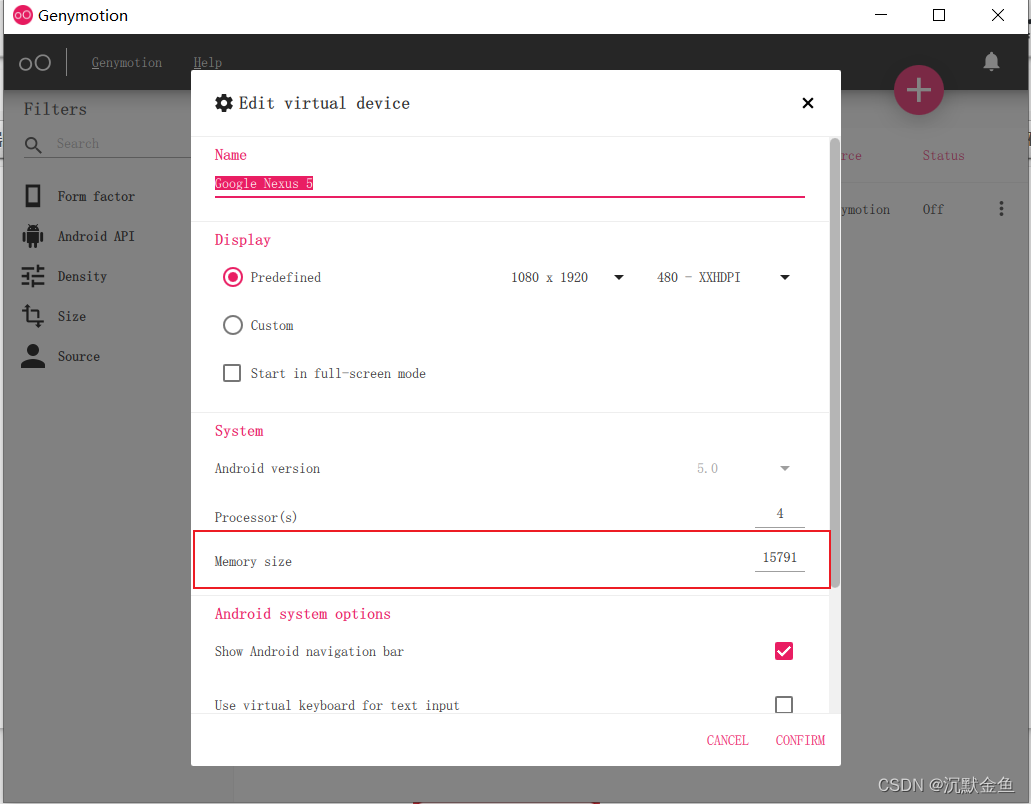Check Use virtual keyboard for text input
The height and width of the screenshot is (804, 1031).
(784, 705)
